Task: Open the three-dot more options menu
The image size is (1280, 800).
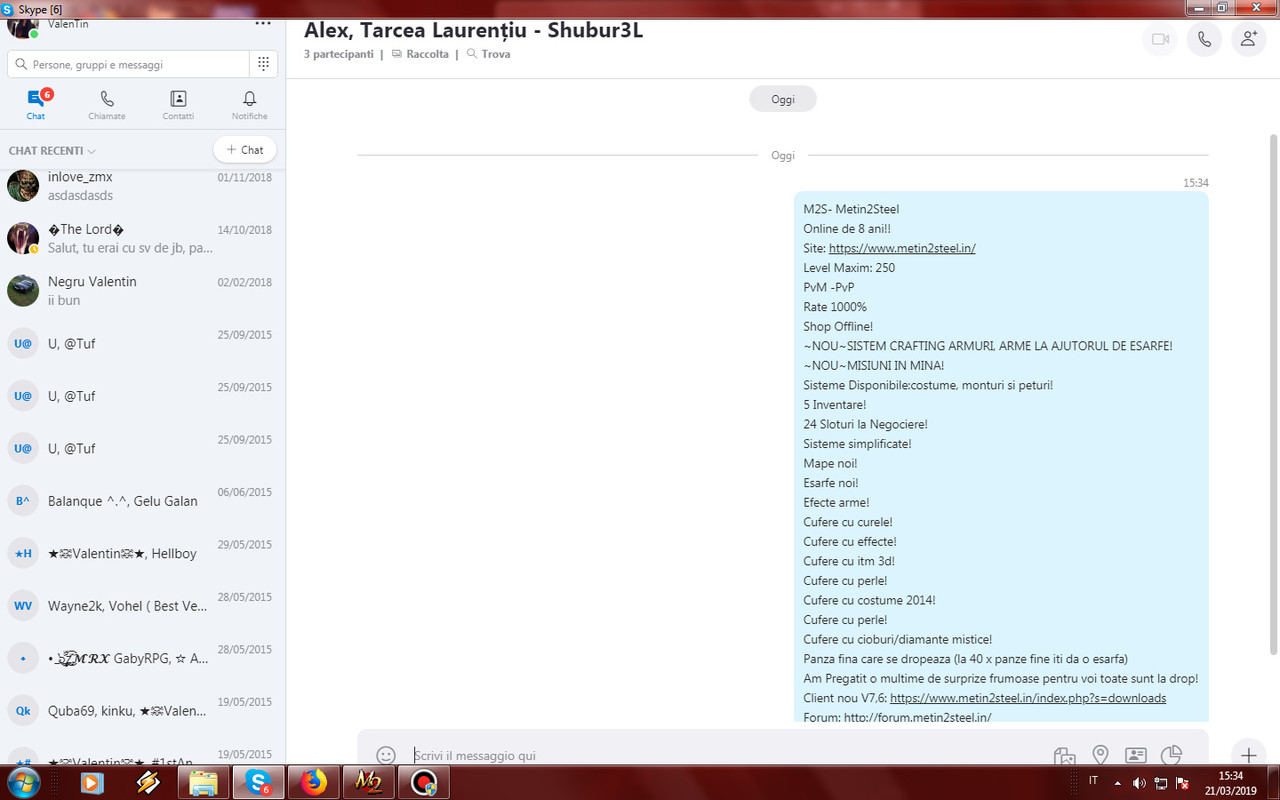Action: coord(263,22)
